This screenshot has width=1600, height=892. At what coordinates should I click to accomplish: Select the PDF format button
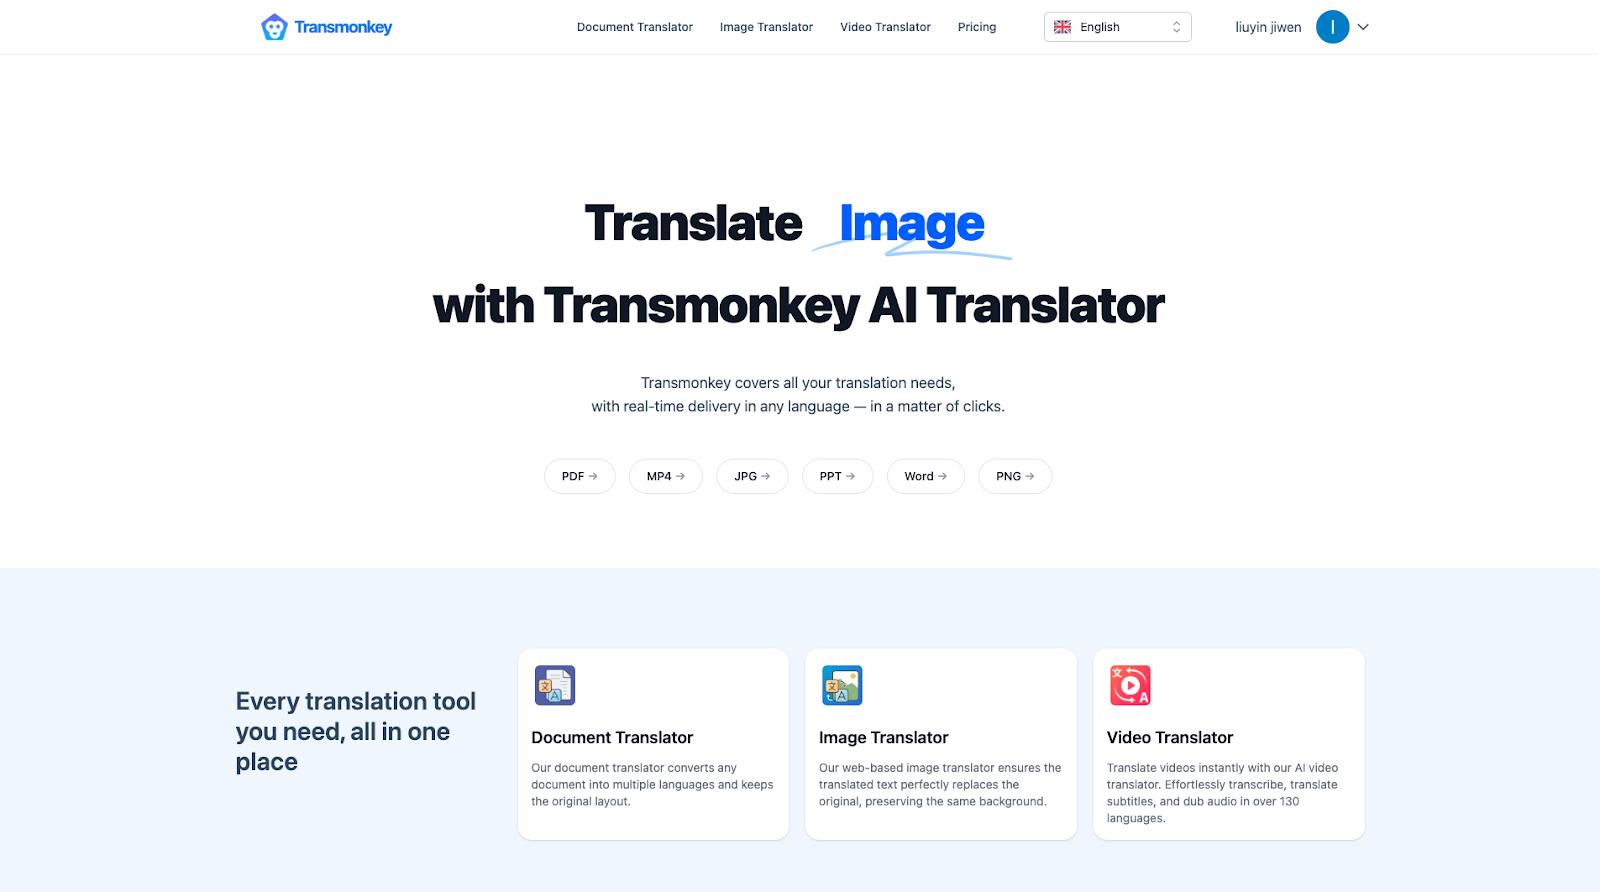point(579,476)
